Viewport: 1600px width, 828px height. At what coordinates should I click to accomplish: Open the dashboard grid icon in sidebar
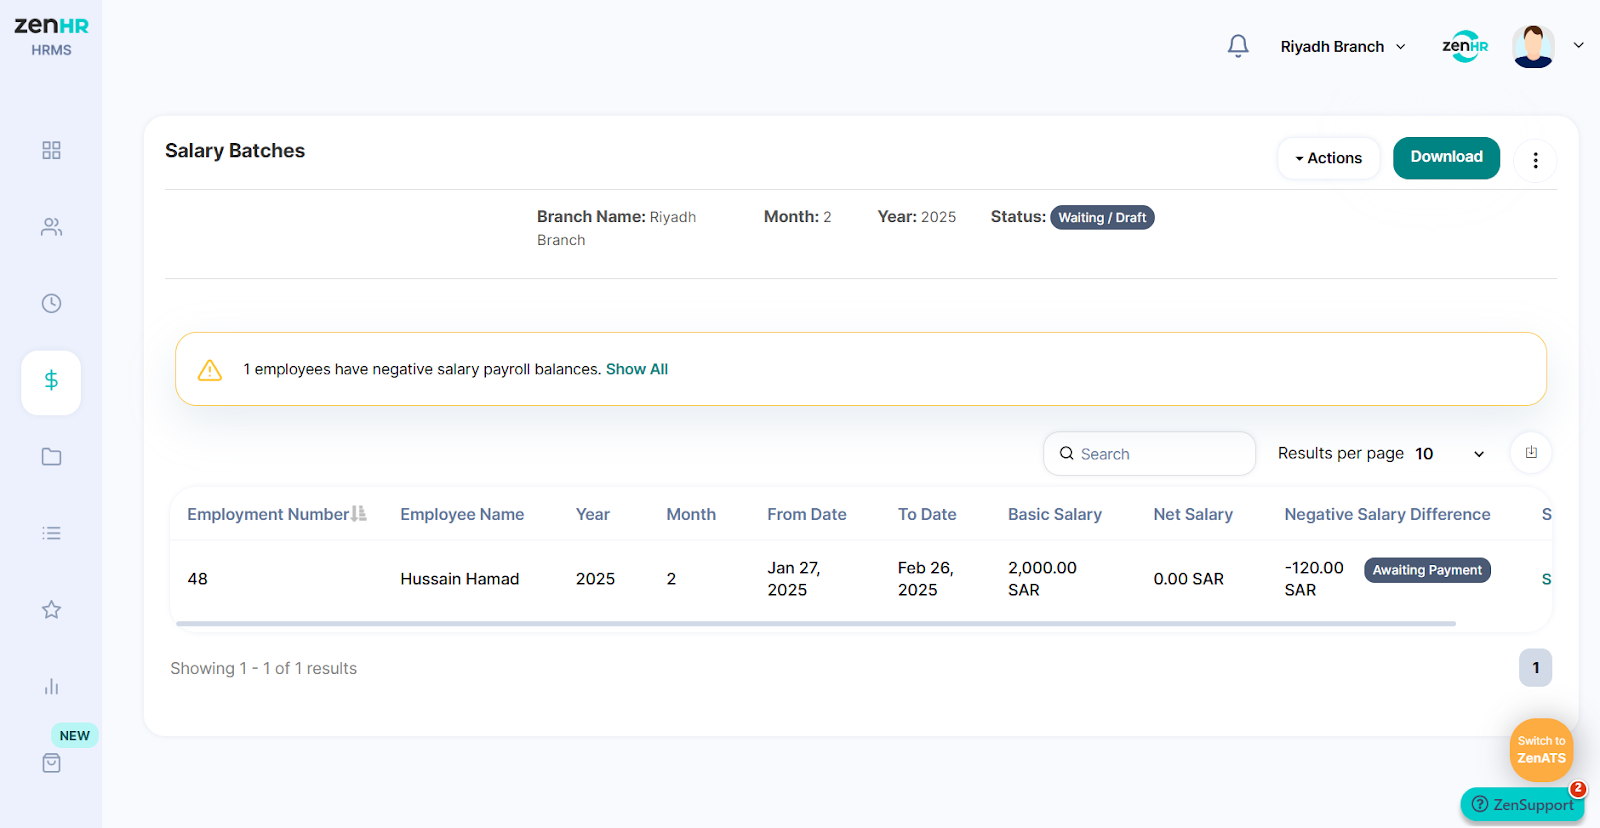click(51, 150)
